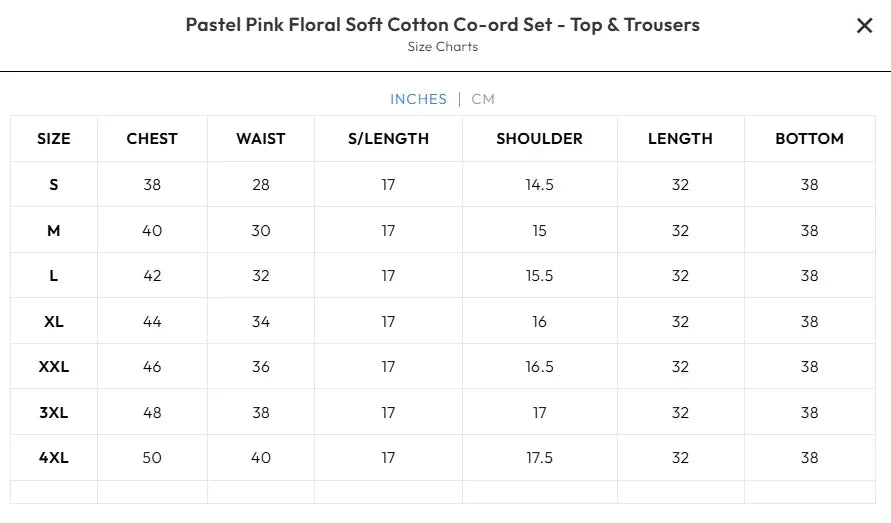Click the chest value 42 for size L
This screenshot has height=523, width=891.
click(x=152, y=276)
